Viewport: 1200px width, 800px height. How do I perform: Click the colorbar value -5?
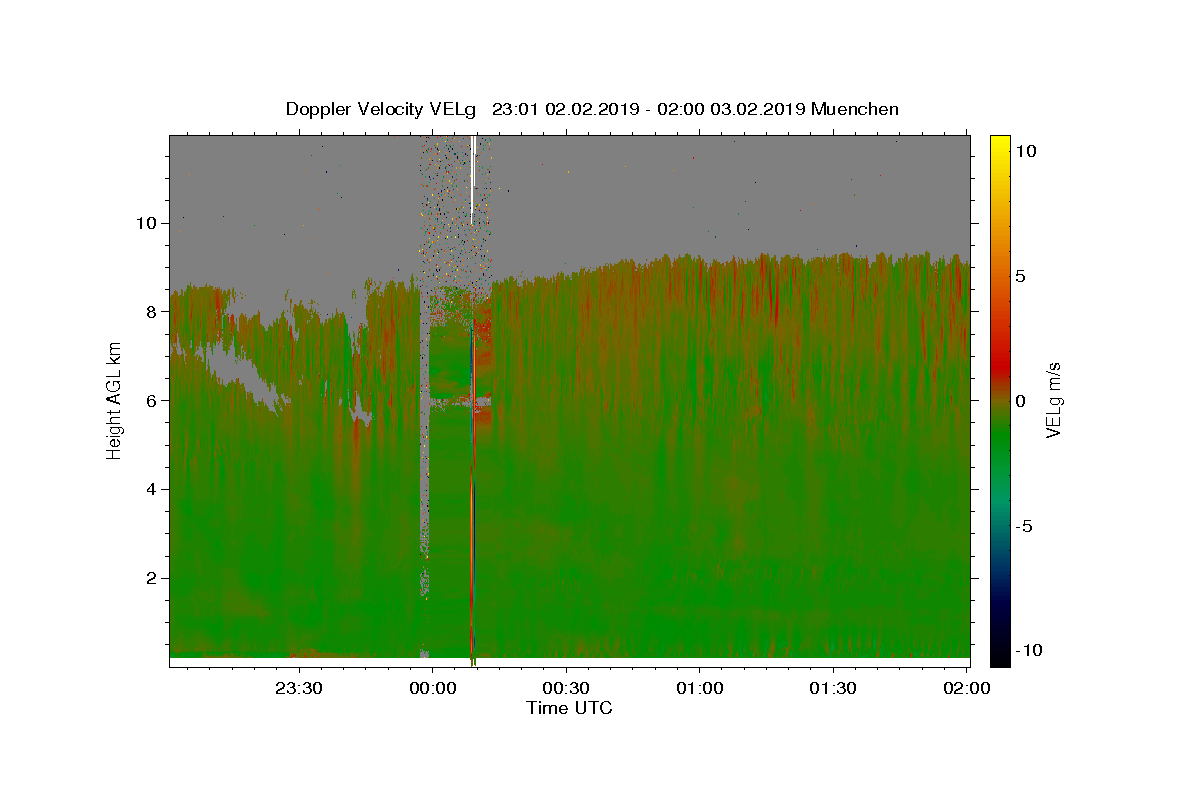click(1026, 526)
